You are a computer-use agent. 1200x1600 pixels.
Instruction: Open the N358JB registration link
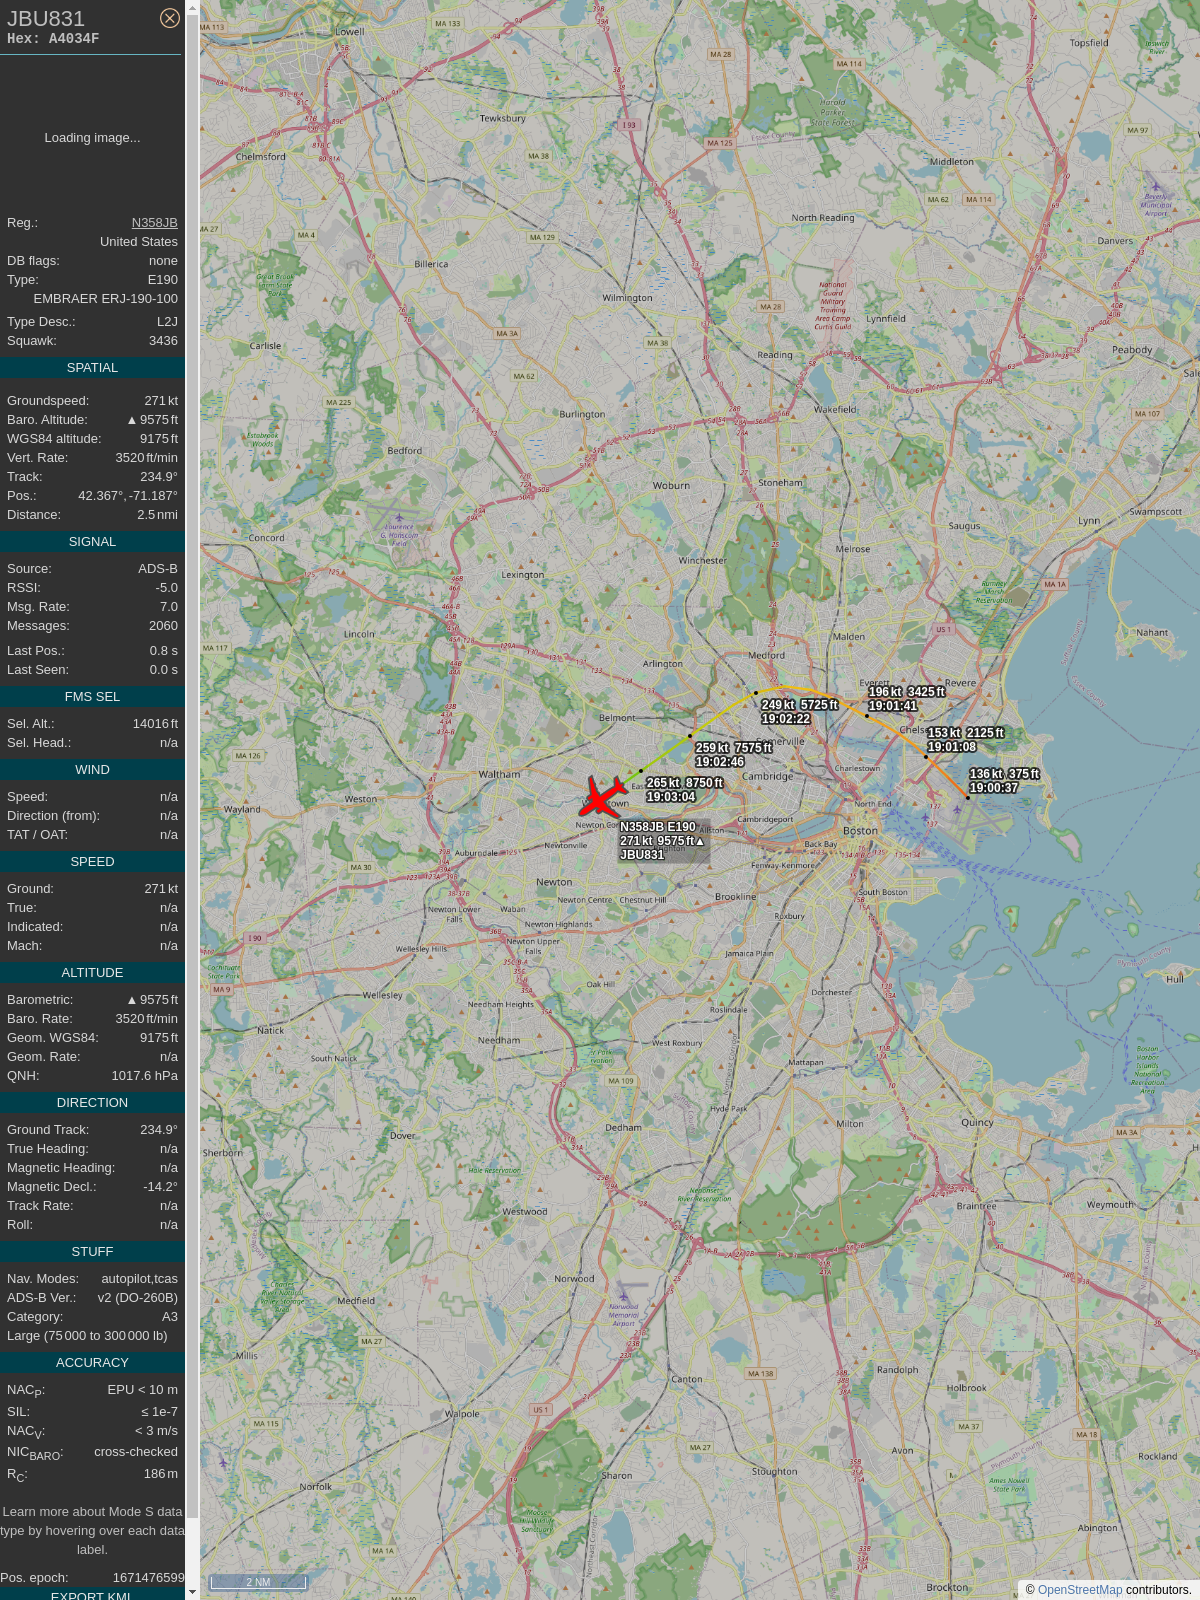tap(154, 223)
